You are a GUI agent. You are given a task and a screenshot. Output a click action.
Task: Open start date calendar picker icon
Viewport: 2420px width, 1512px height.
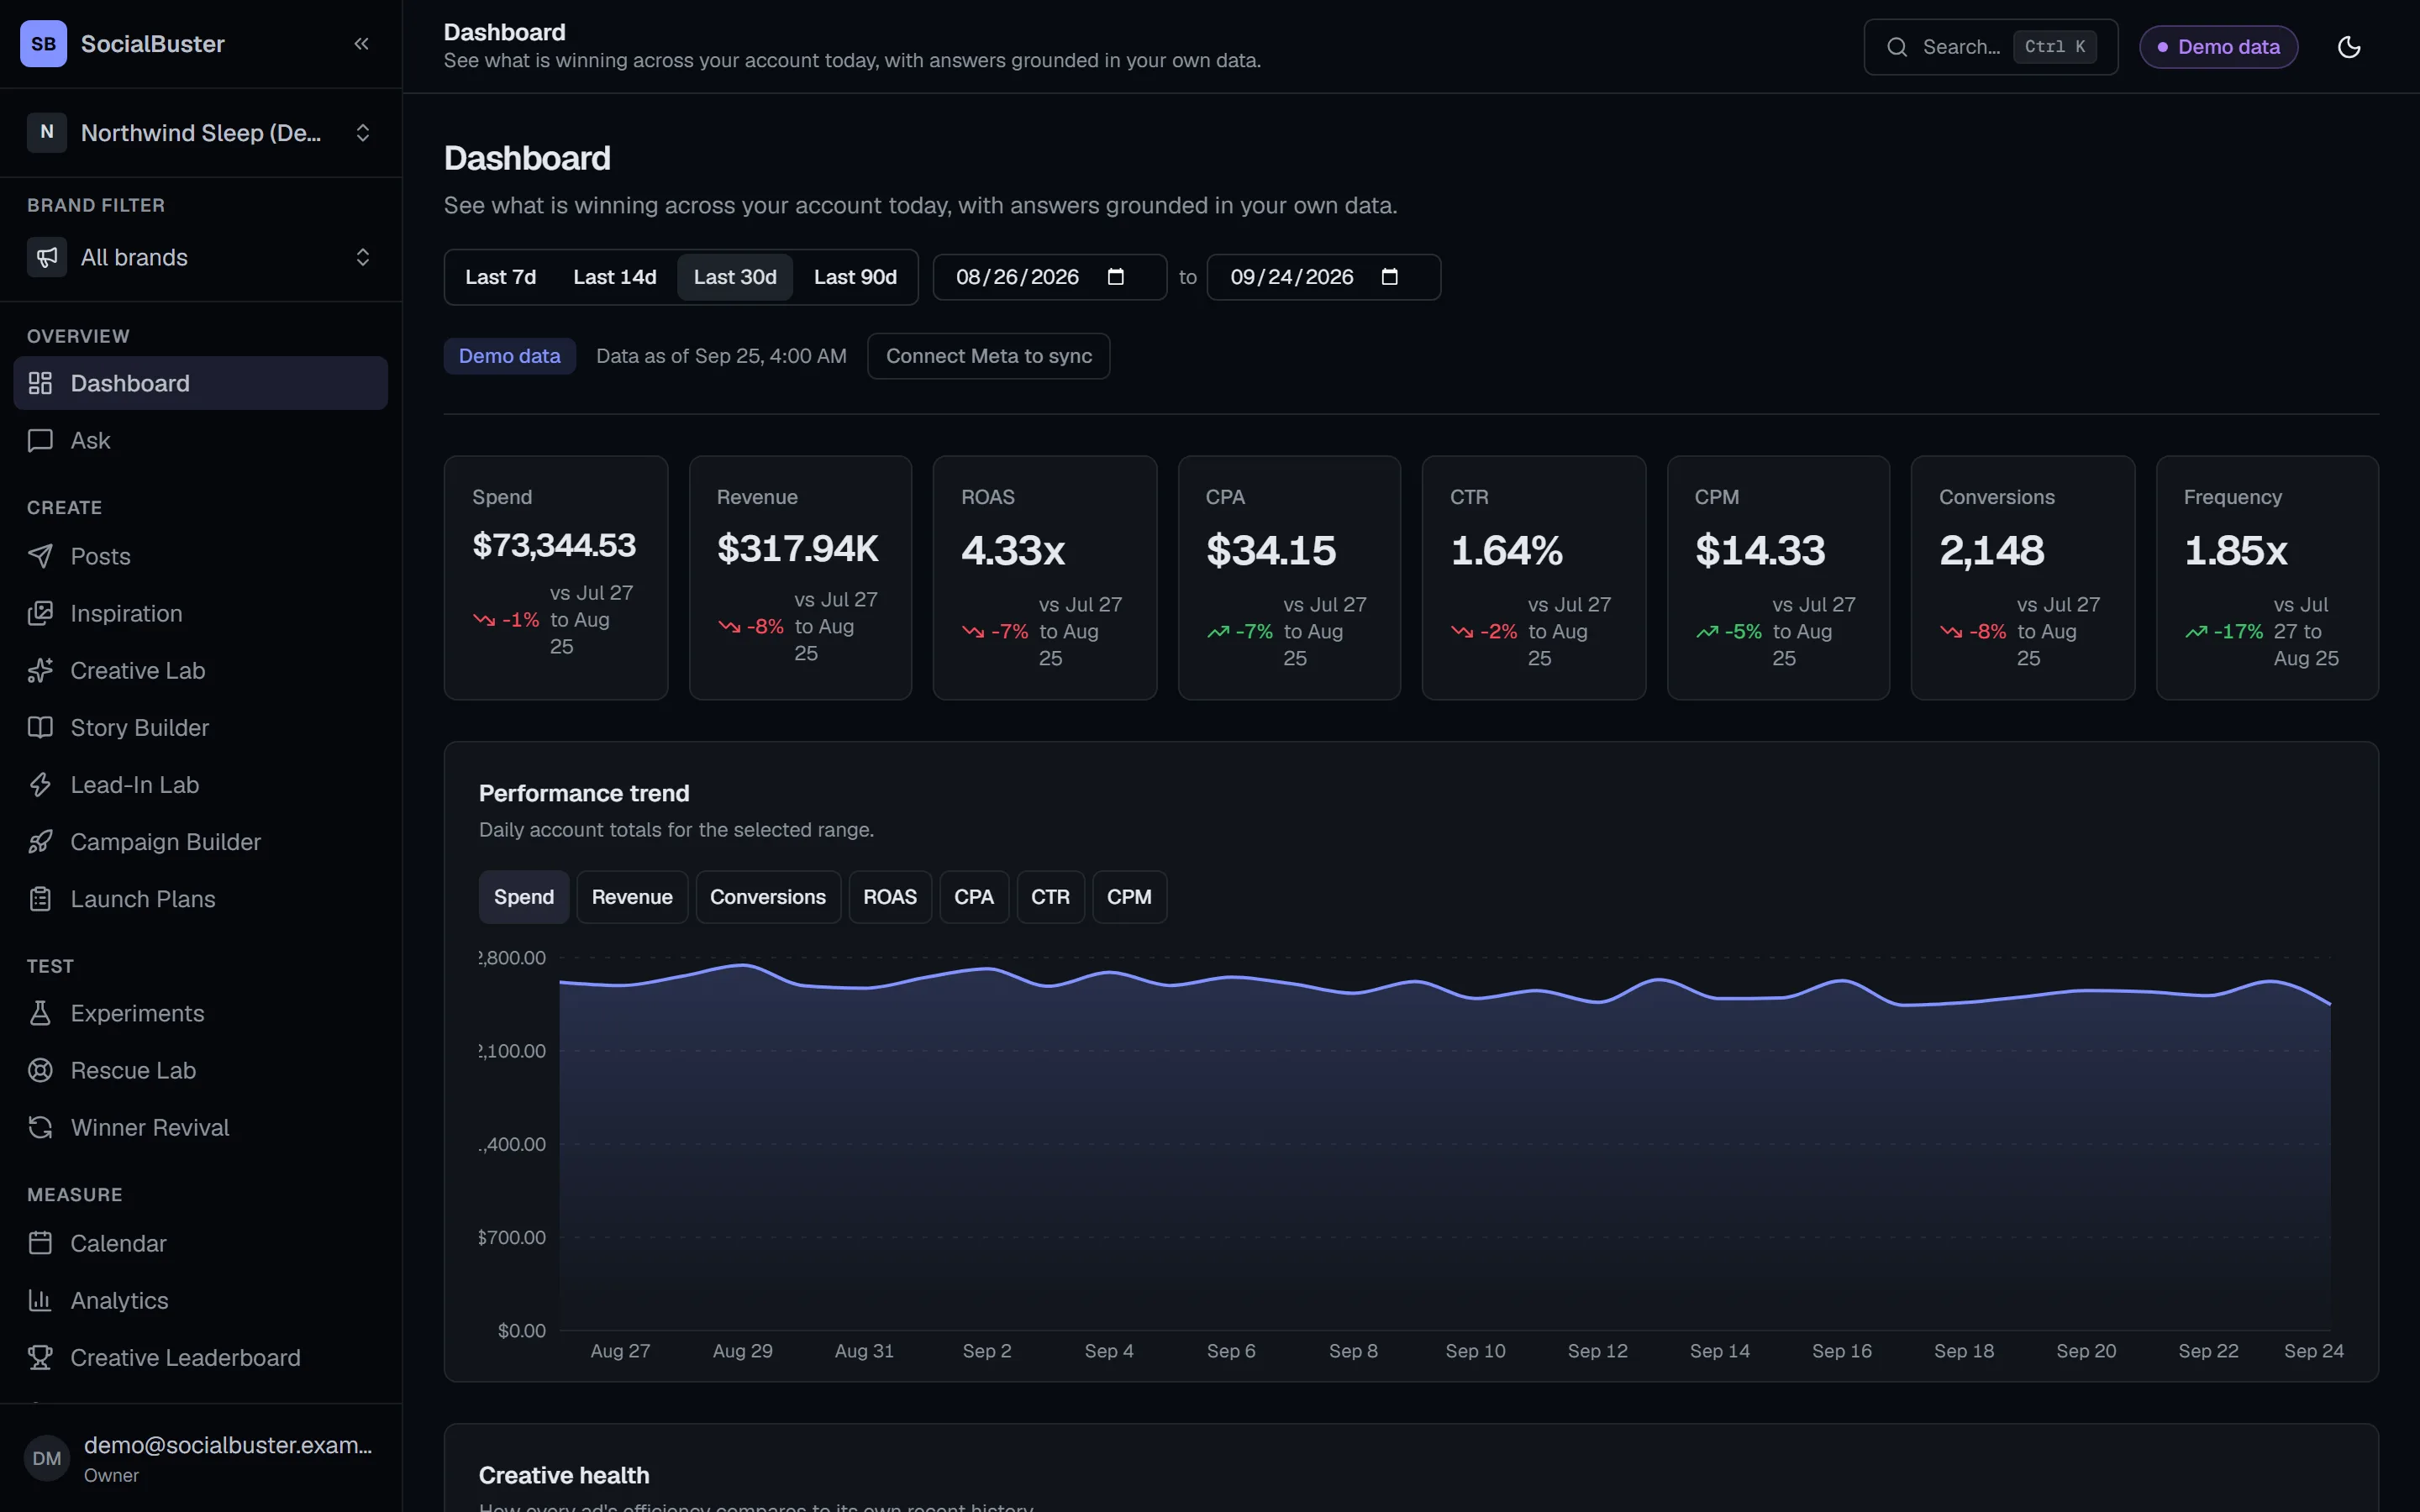(x=1116, y=277)
